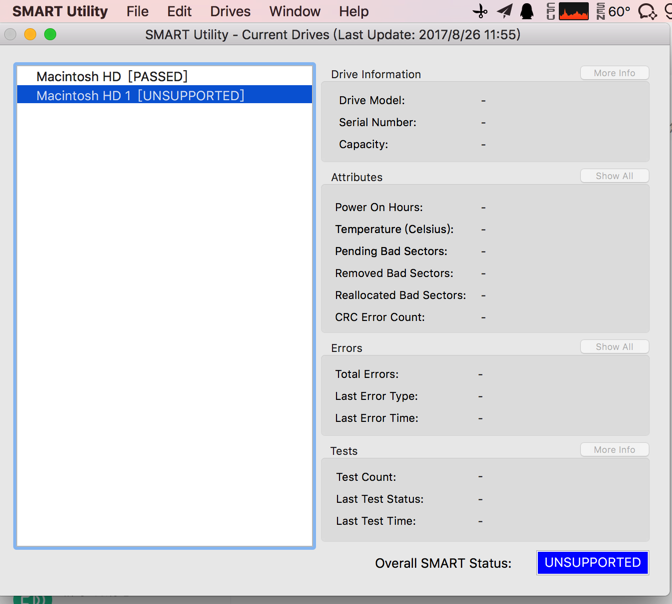Click Show All next to Errors

(615, 347)
